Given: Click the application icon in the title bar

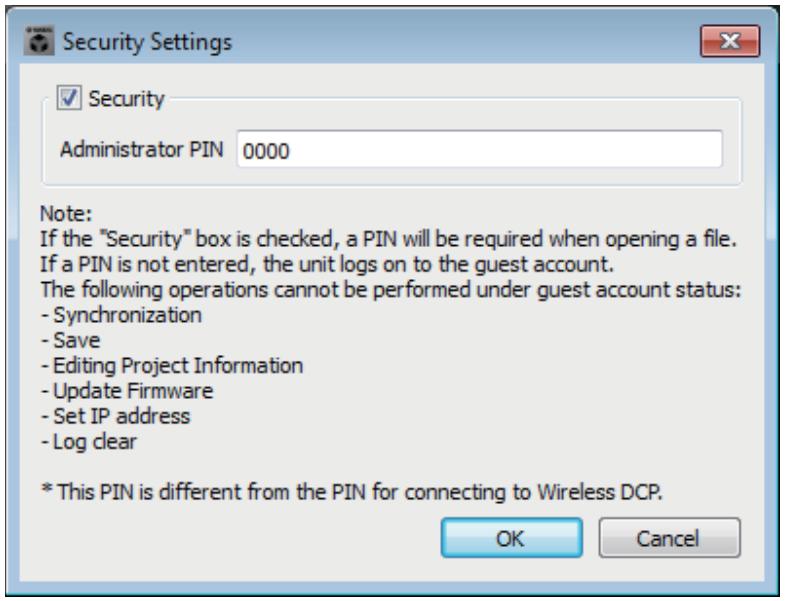Looking at the screenshot, I should [x=39, y=41].
